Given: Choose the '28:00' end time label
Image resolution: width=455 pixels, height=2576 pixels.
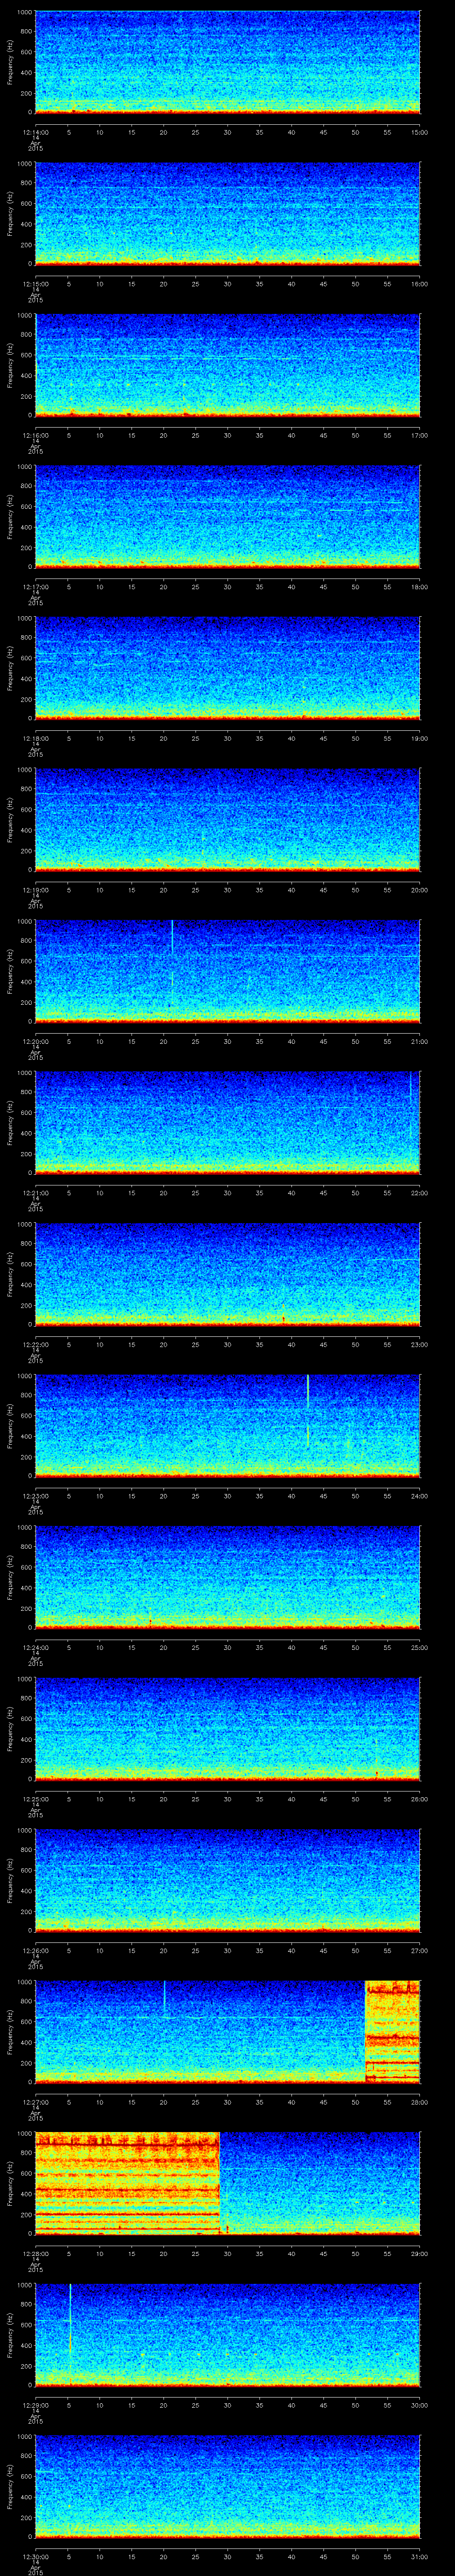Looking at the screenshot, I should point(419,2101).
